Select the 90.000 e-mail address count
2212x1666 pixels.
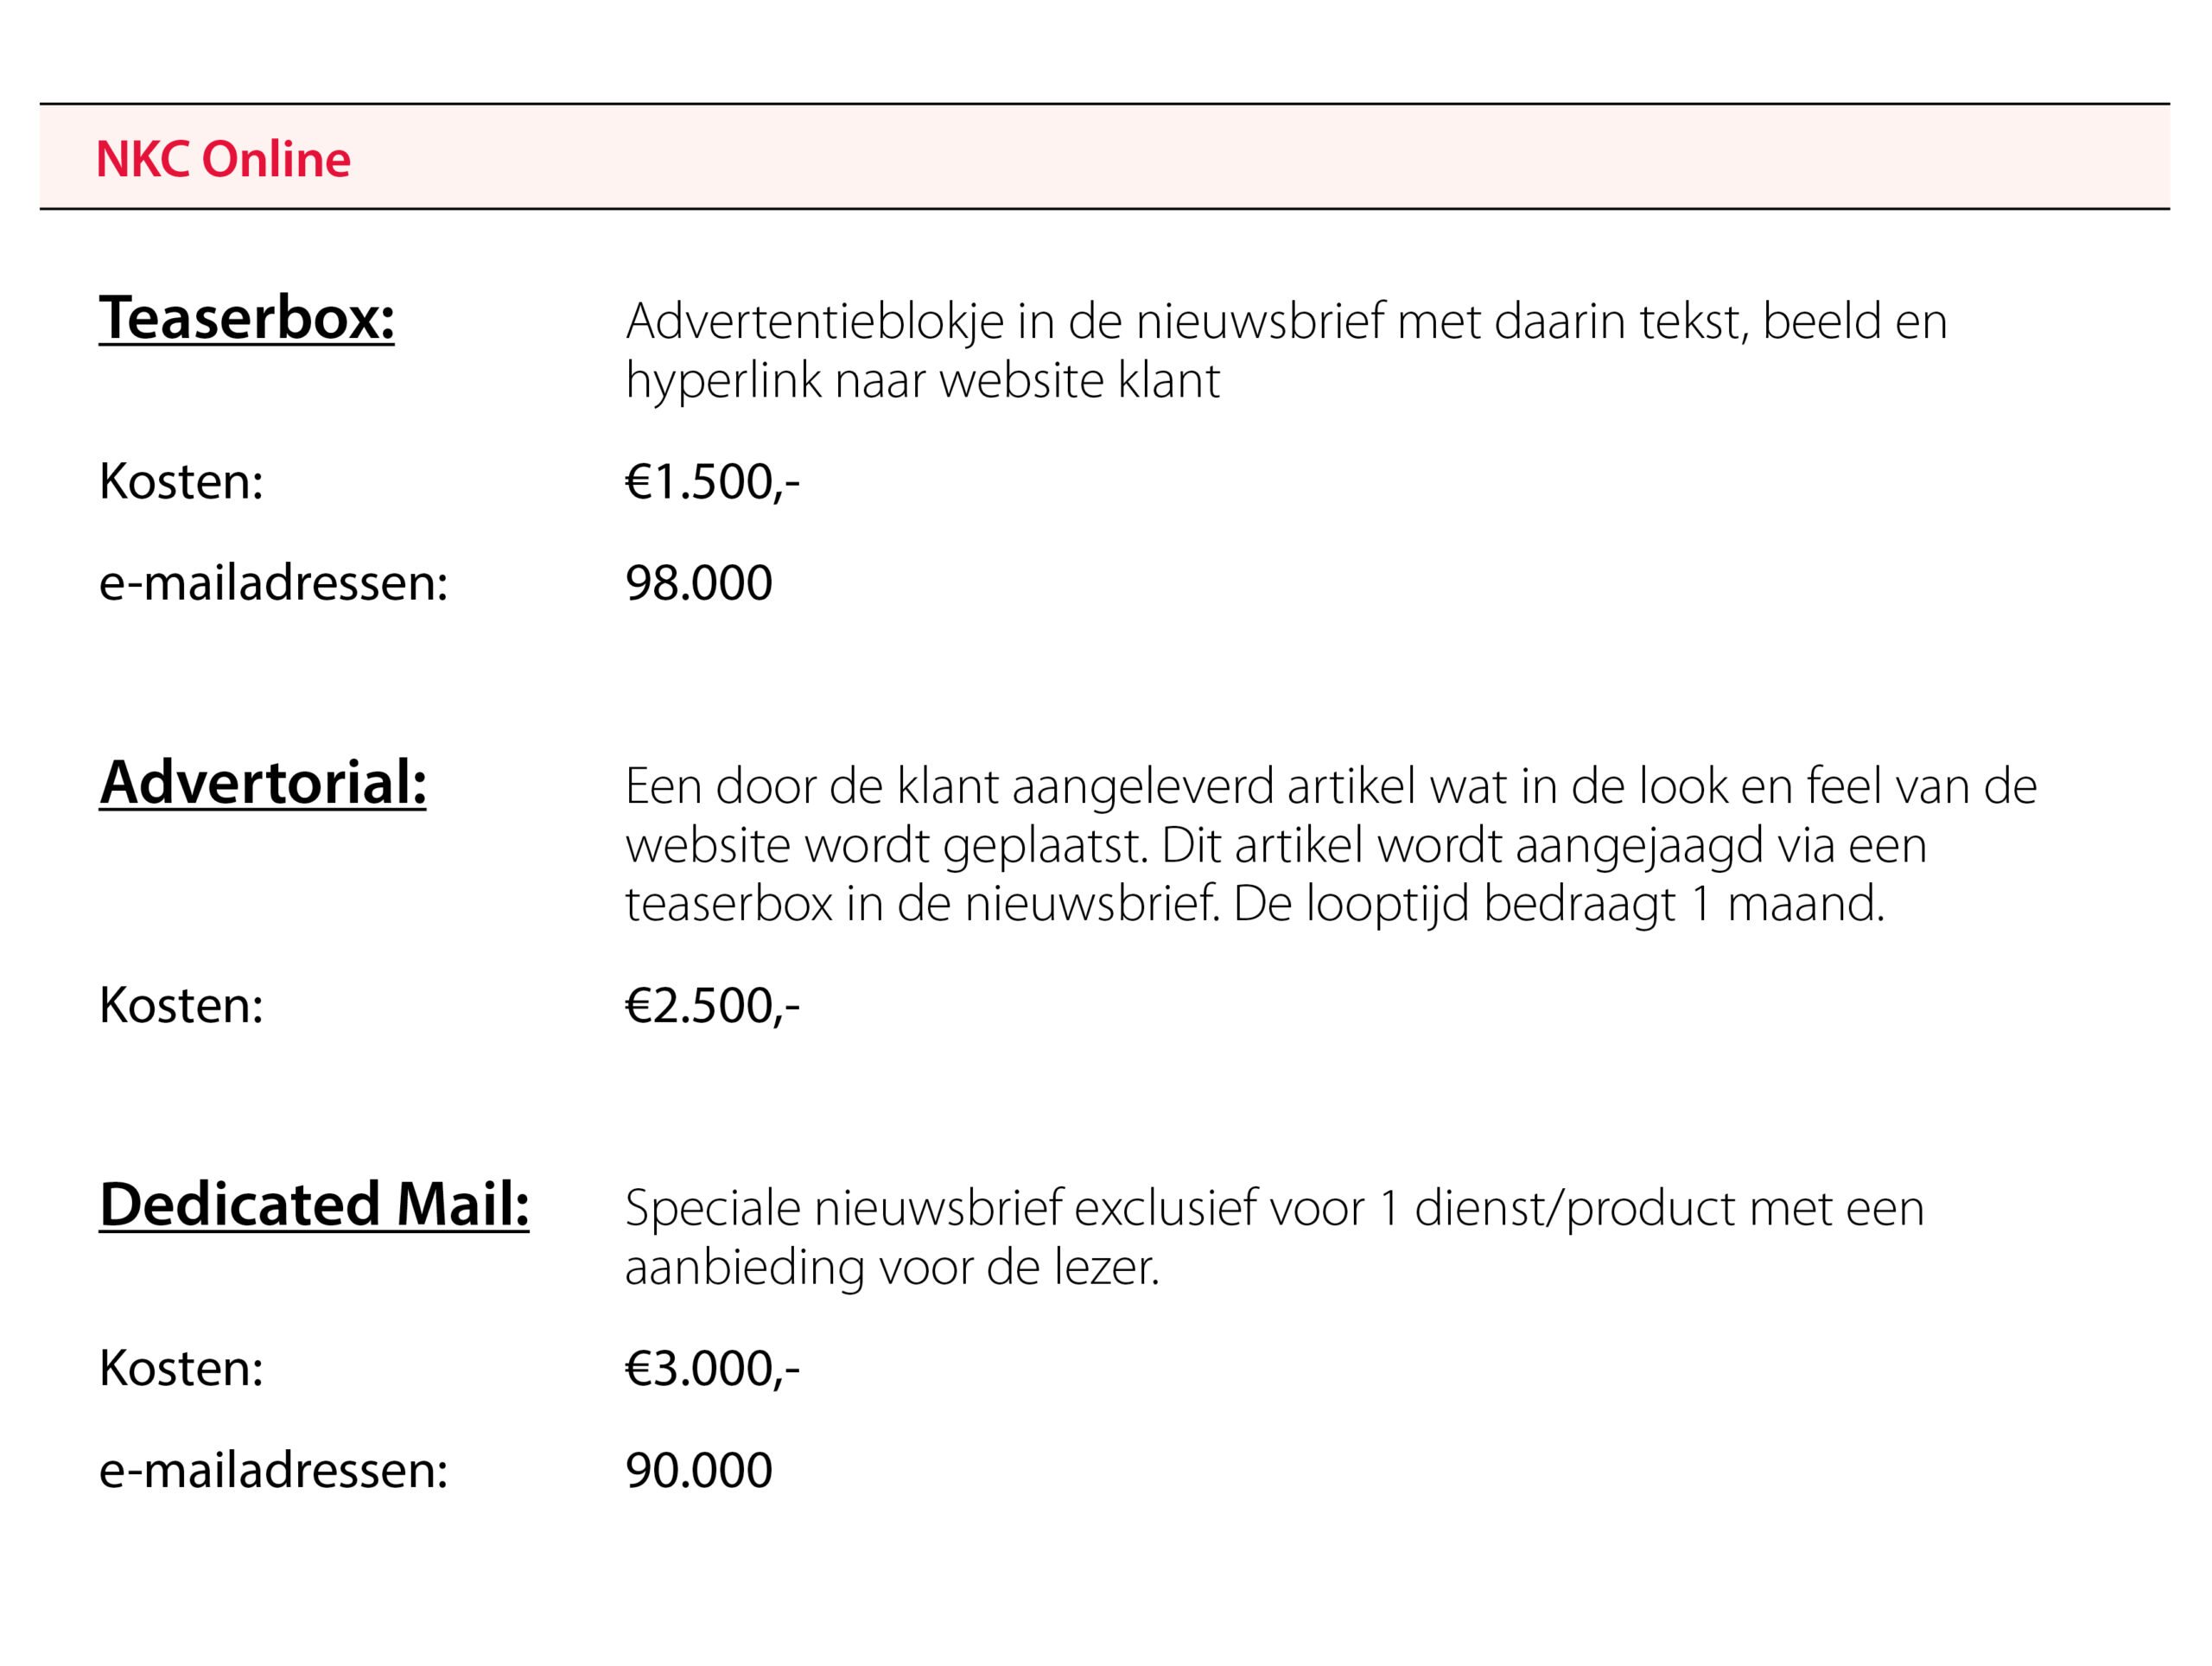[698, 1470]
